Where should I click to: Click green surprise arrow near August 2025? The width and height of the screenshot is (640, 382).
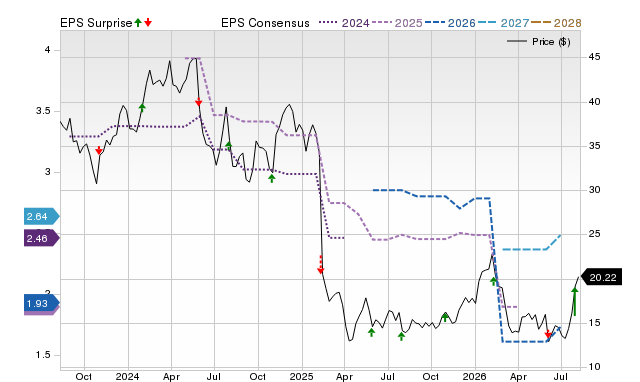tap(401, 336)
